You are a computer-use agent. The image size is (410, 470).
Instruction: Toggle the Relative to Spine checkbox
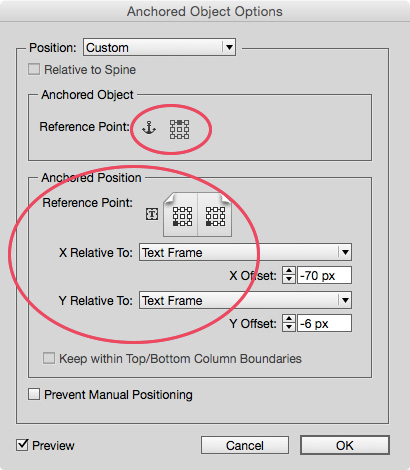[x=34, y=69]
